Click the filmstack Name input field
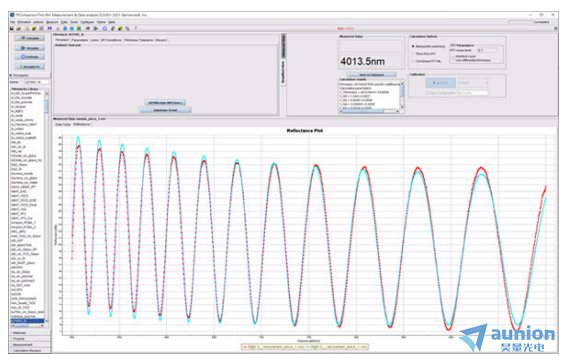Screen dimensions: 567x363 point(37,82)
